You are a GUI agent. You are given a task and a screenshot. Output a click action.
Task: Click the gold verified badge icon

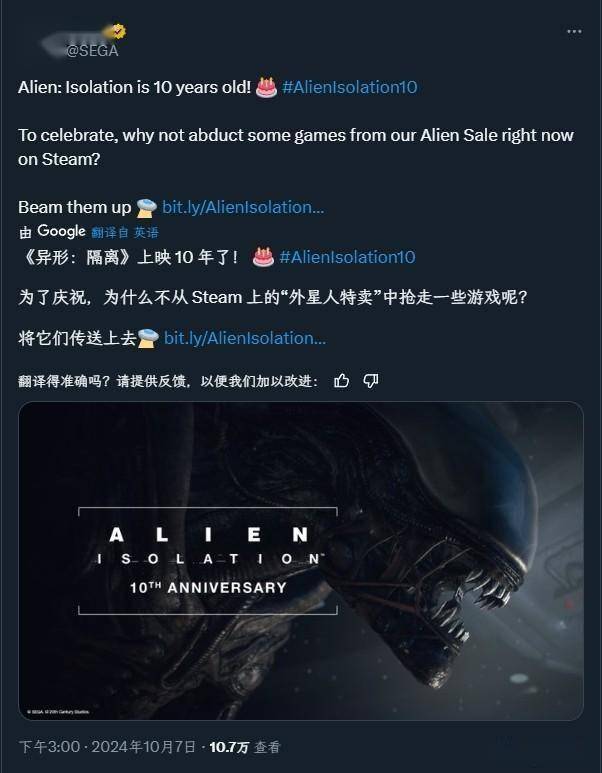[117, 32]
